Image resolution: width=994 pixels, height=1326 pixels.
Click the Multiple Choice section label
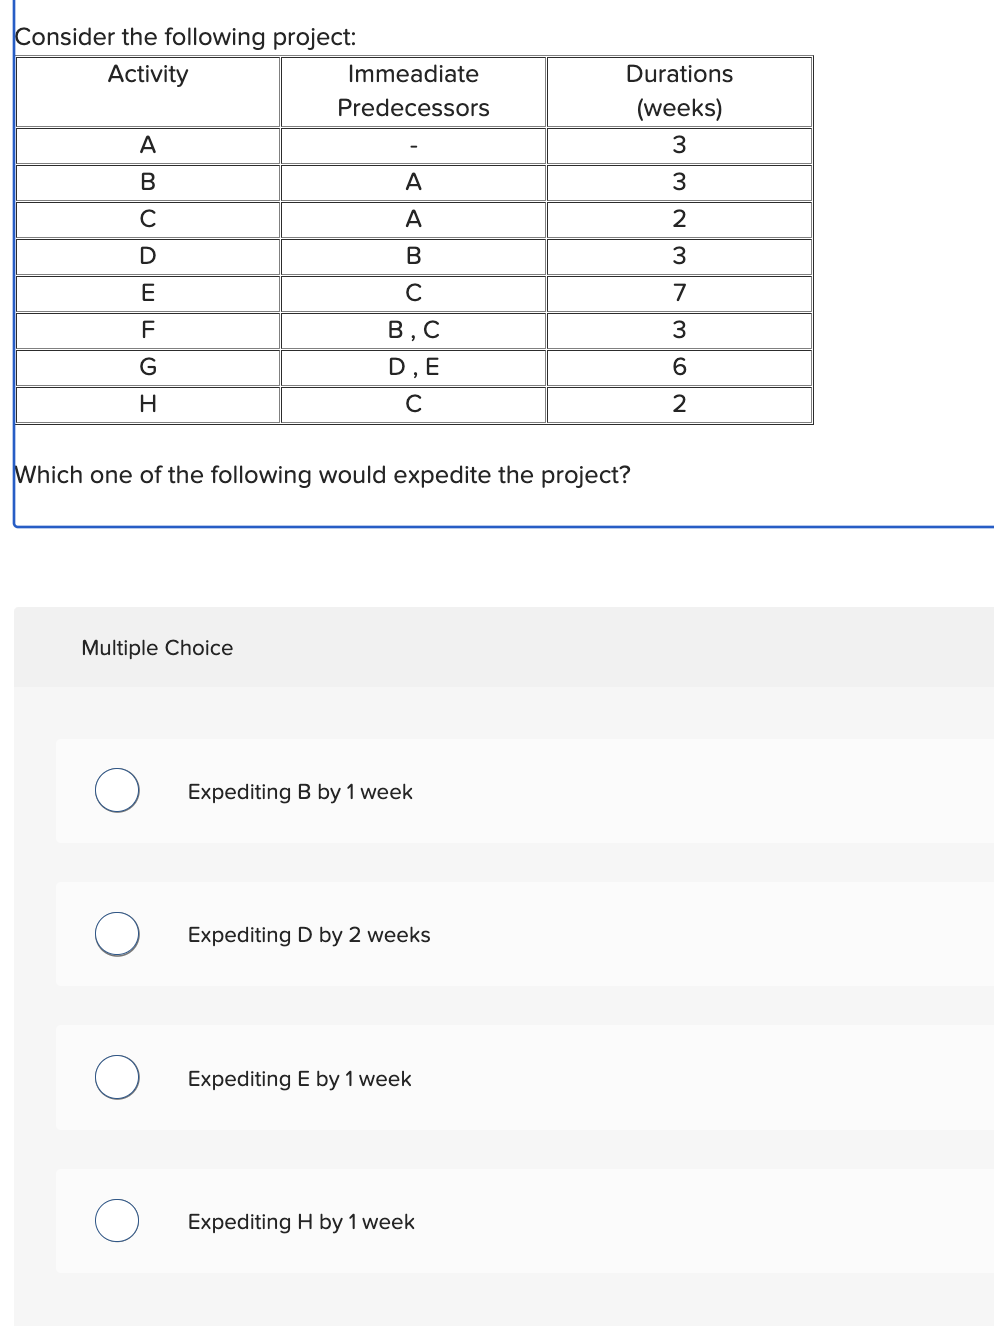click(156, 648)
